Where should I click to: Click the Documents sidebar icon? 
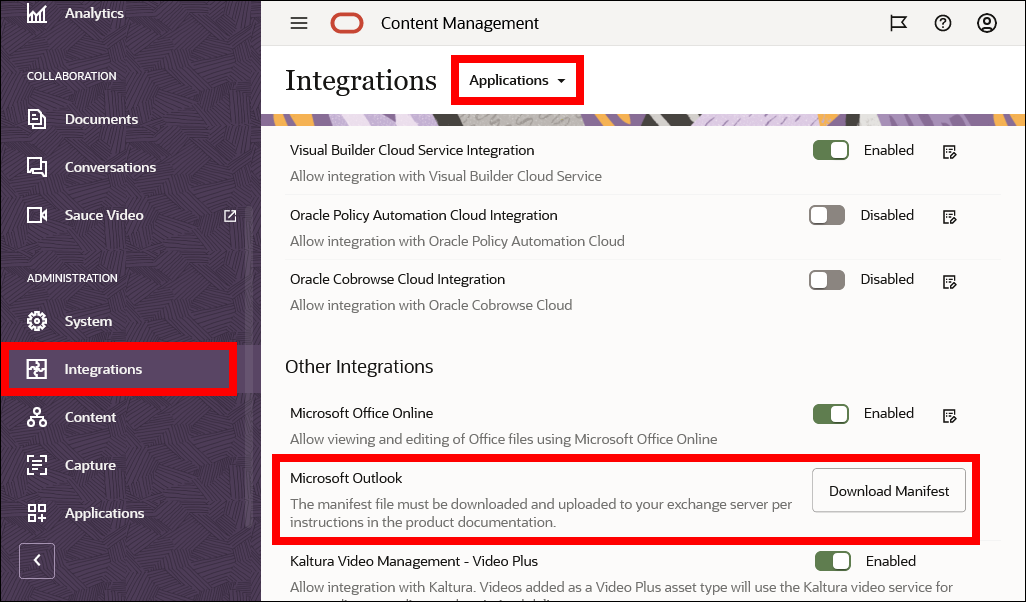pyautogui.click(x=37, y=119)
